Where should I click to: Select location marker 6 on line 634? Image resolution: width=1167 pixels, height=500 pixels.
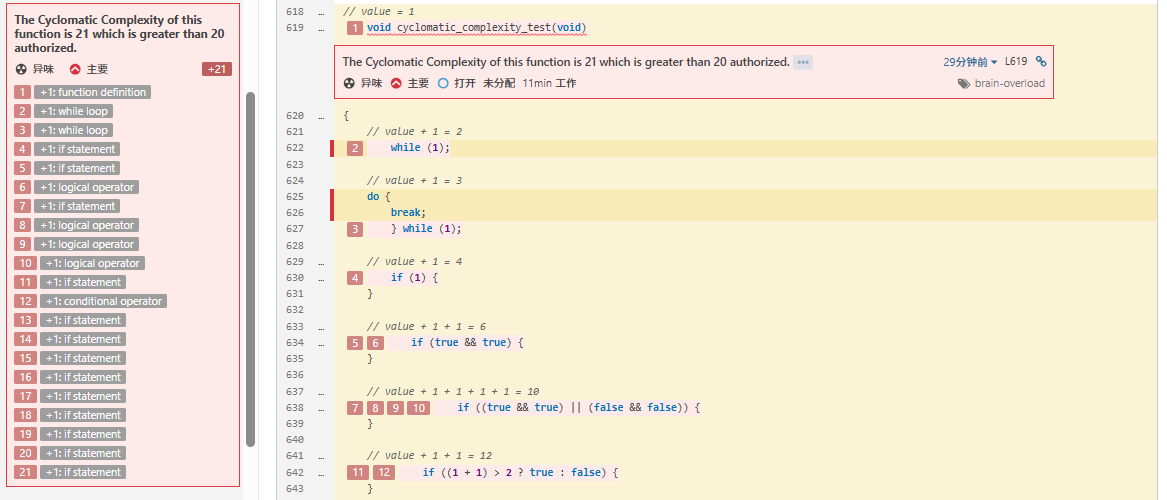point(375,342)
